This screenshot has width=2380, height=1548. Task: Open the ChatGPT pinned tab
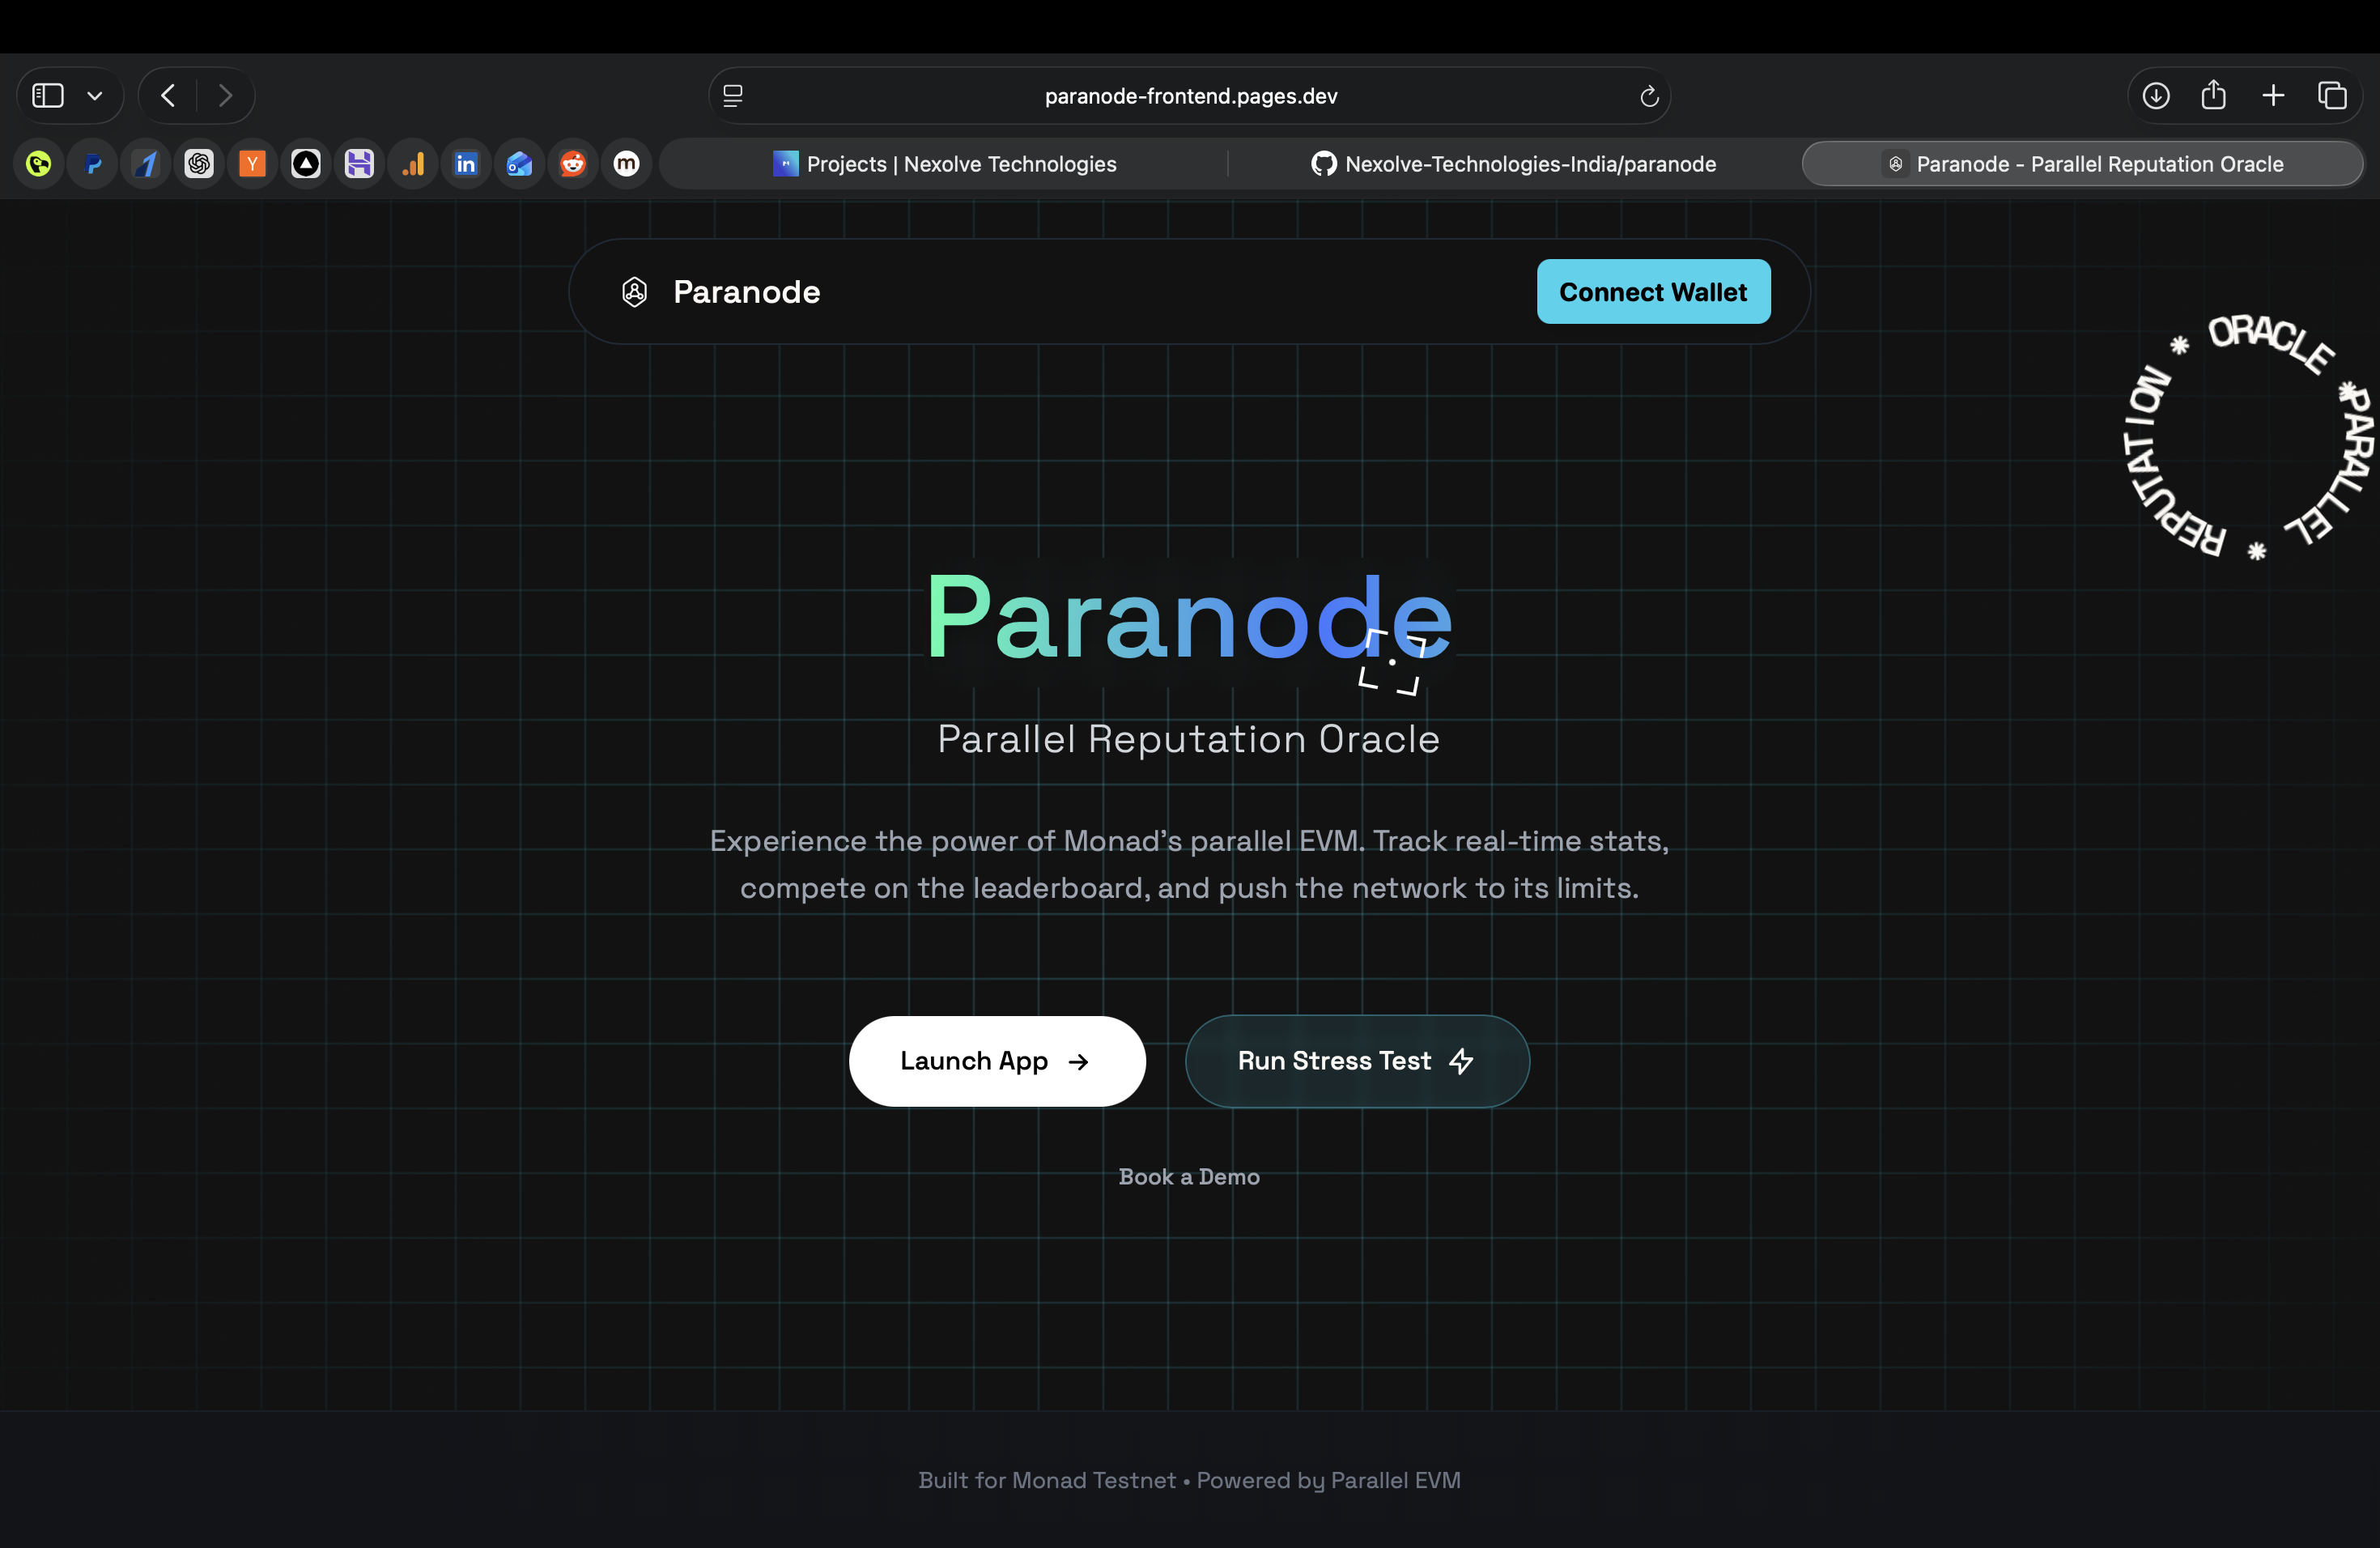(199, 163)
